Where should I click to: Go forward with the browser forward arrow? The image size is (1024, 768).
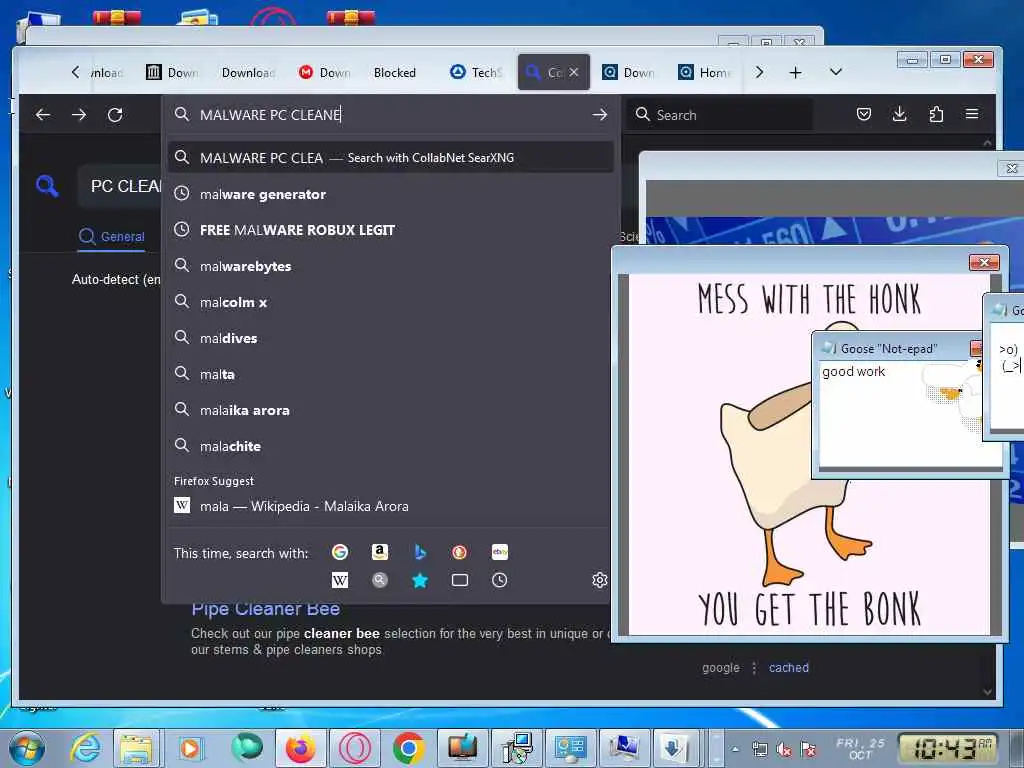[79, 115]
